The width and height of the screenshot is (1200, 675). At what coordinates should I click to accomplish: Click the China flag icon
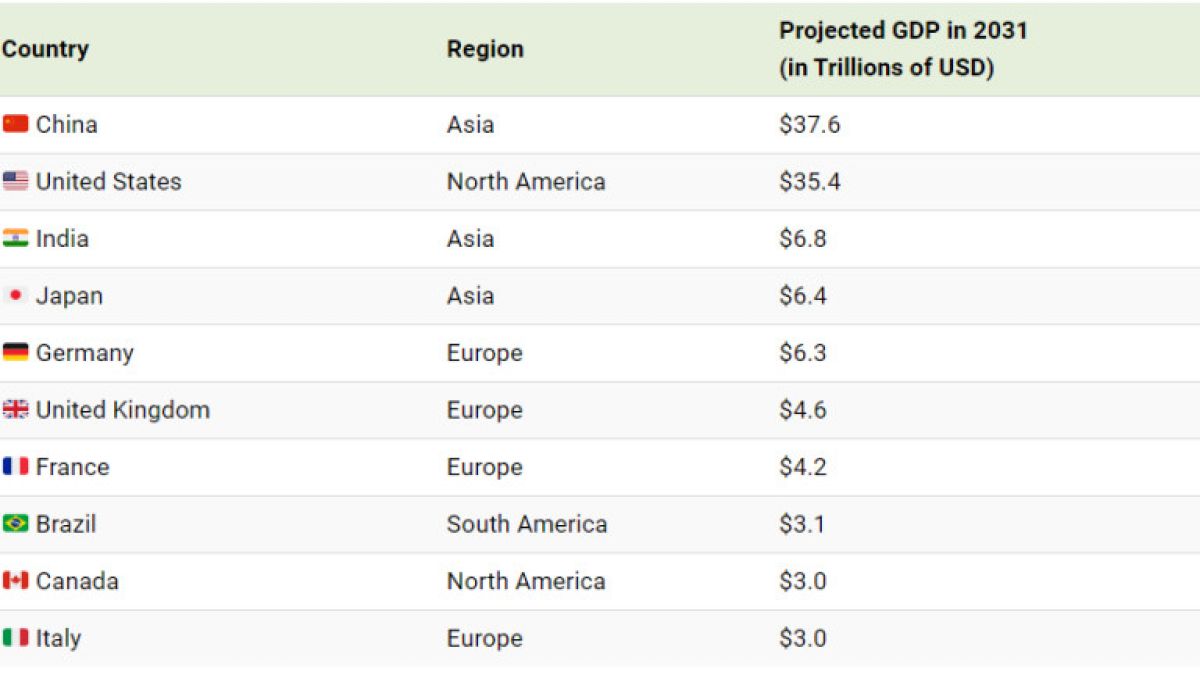(x=15, y=124)
